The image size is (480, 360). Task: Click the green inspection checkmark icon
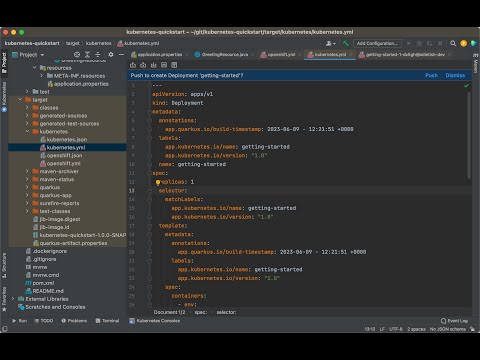pos(466,86)
